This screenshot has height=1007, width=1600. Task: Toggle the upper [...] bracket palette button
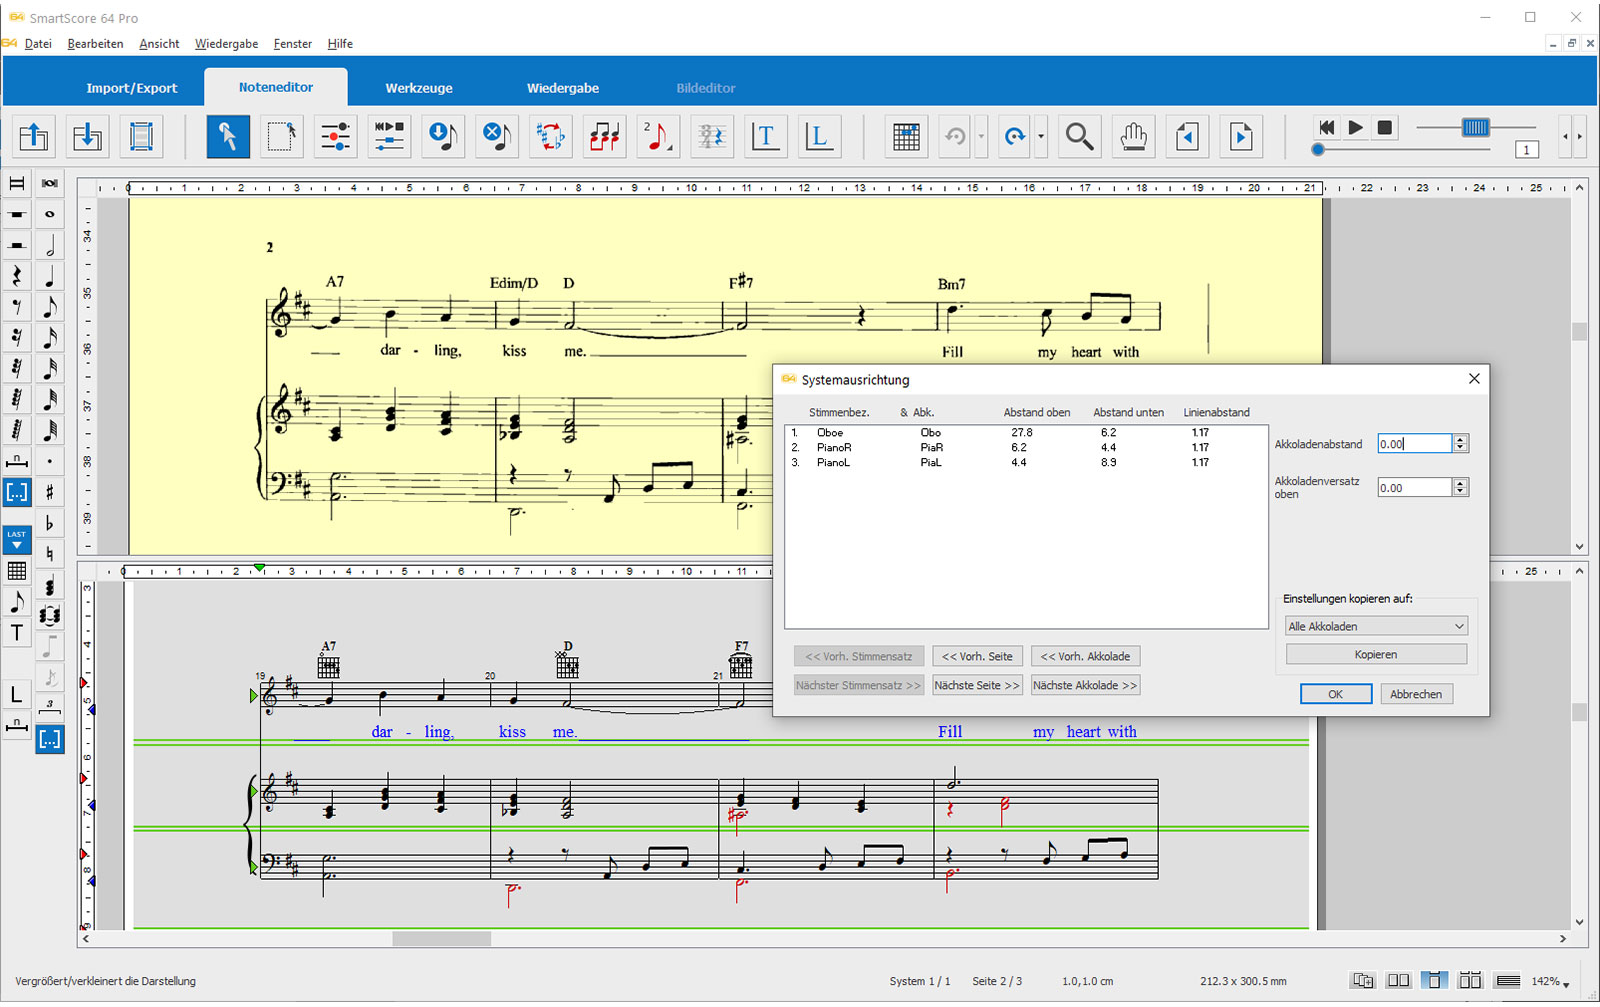pos(17,492)
